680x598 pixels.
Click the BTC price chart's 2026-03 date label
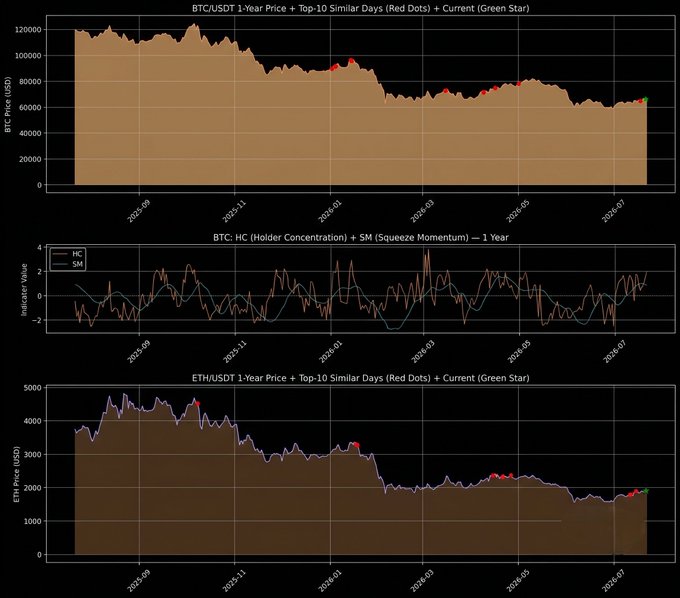pyautogui.click(x=422, y=212)
